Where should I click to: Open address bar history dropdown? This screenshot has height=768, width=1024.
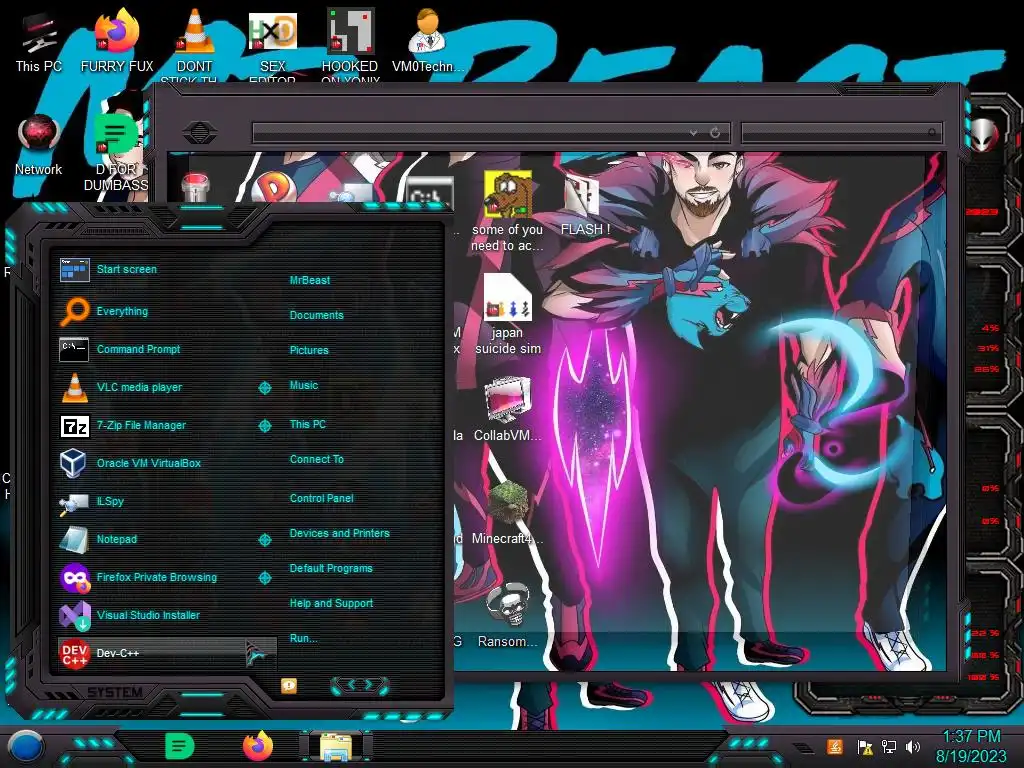[694, 133]
